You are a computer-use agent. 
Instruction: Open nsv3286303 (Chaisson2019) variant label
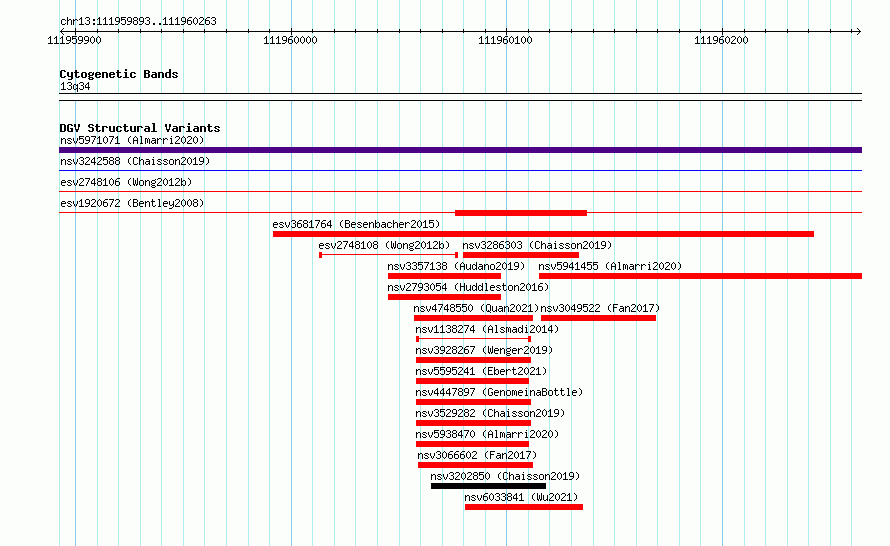click(537, 245)
